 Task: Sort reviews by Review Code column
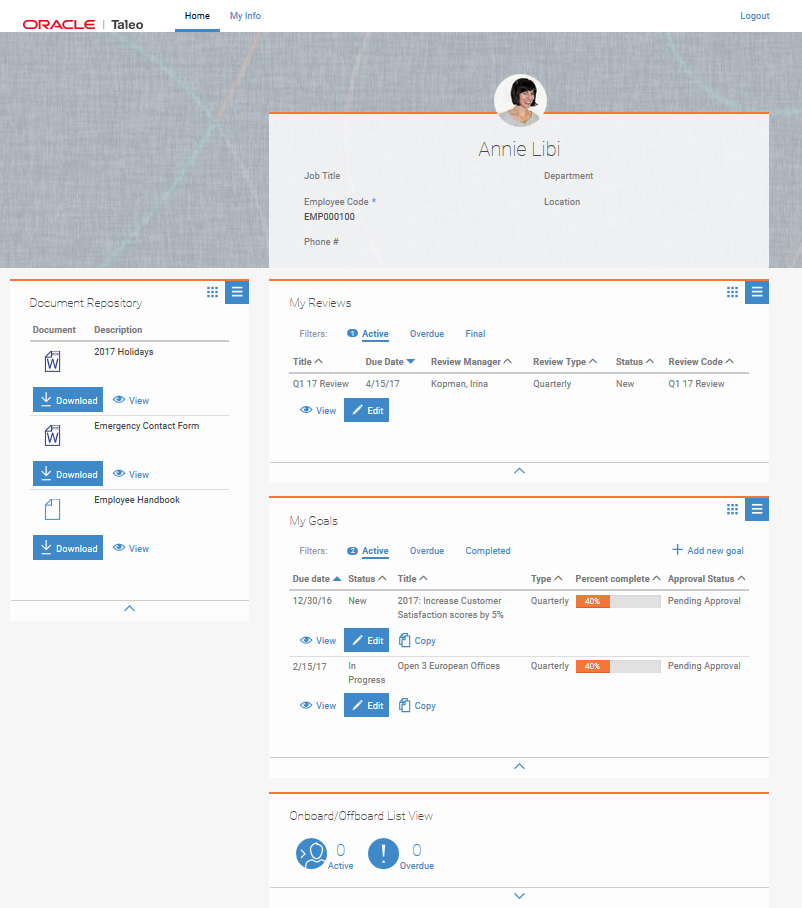701,361
